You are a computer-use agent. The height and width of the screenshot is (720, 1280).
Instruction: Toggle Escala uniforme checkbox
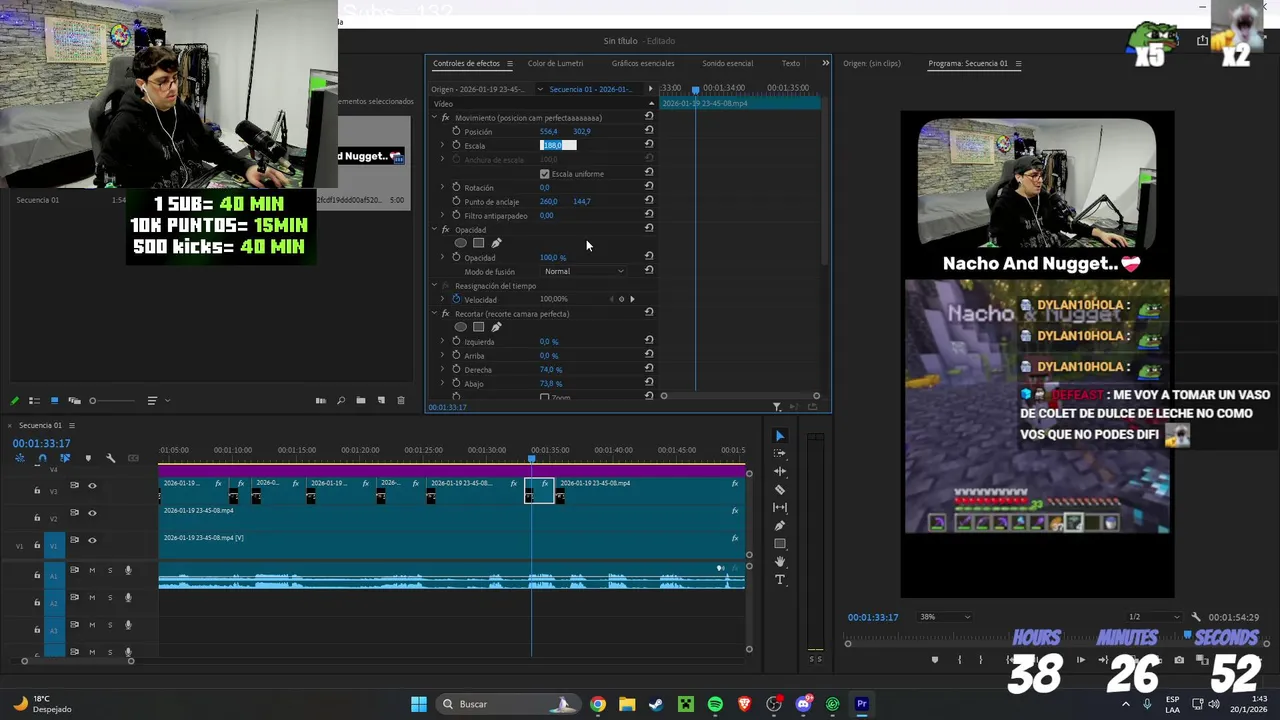pos(545,174)
